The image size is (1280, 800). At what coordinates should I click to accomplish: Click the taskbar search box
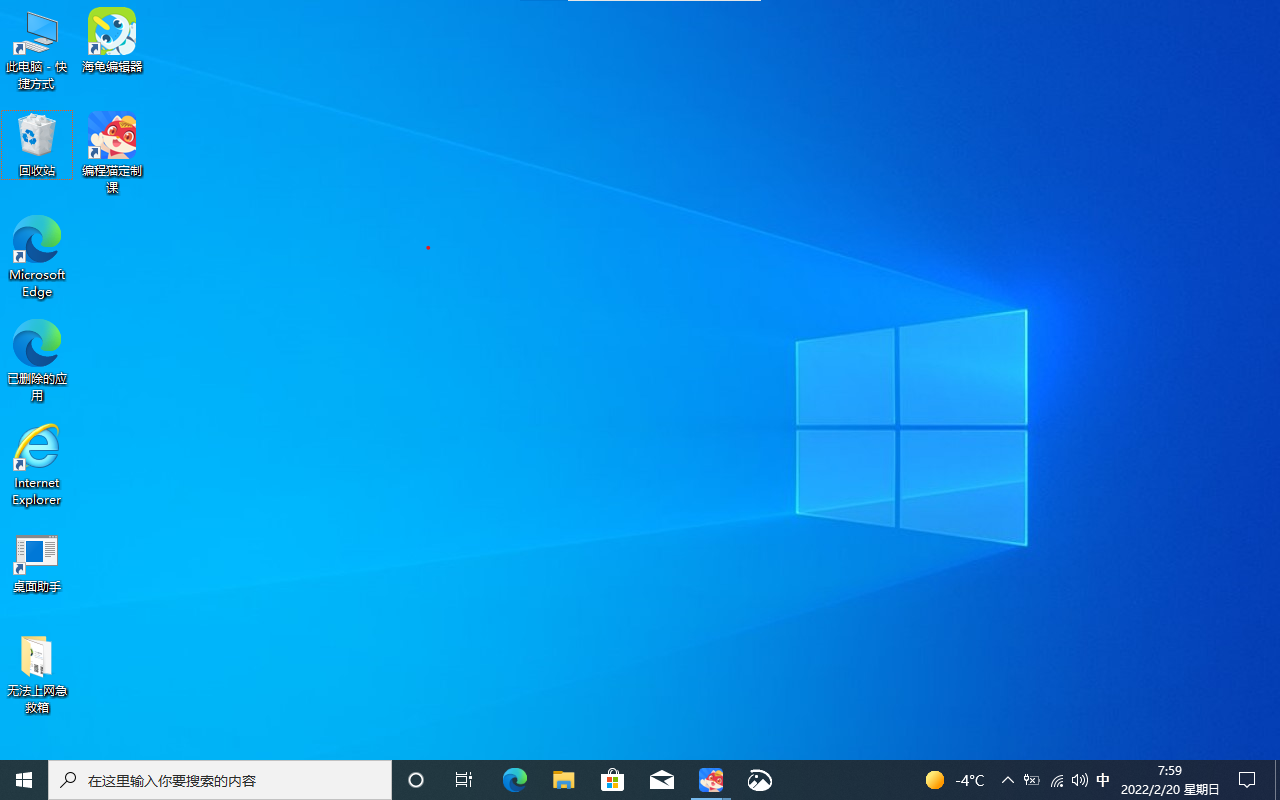[220, 780]
